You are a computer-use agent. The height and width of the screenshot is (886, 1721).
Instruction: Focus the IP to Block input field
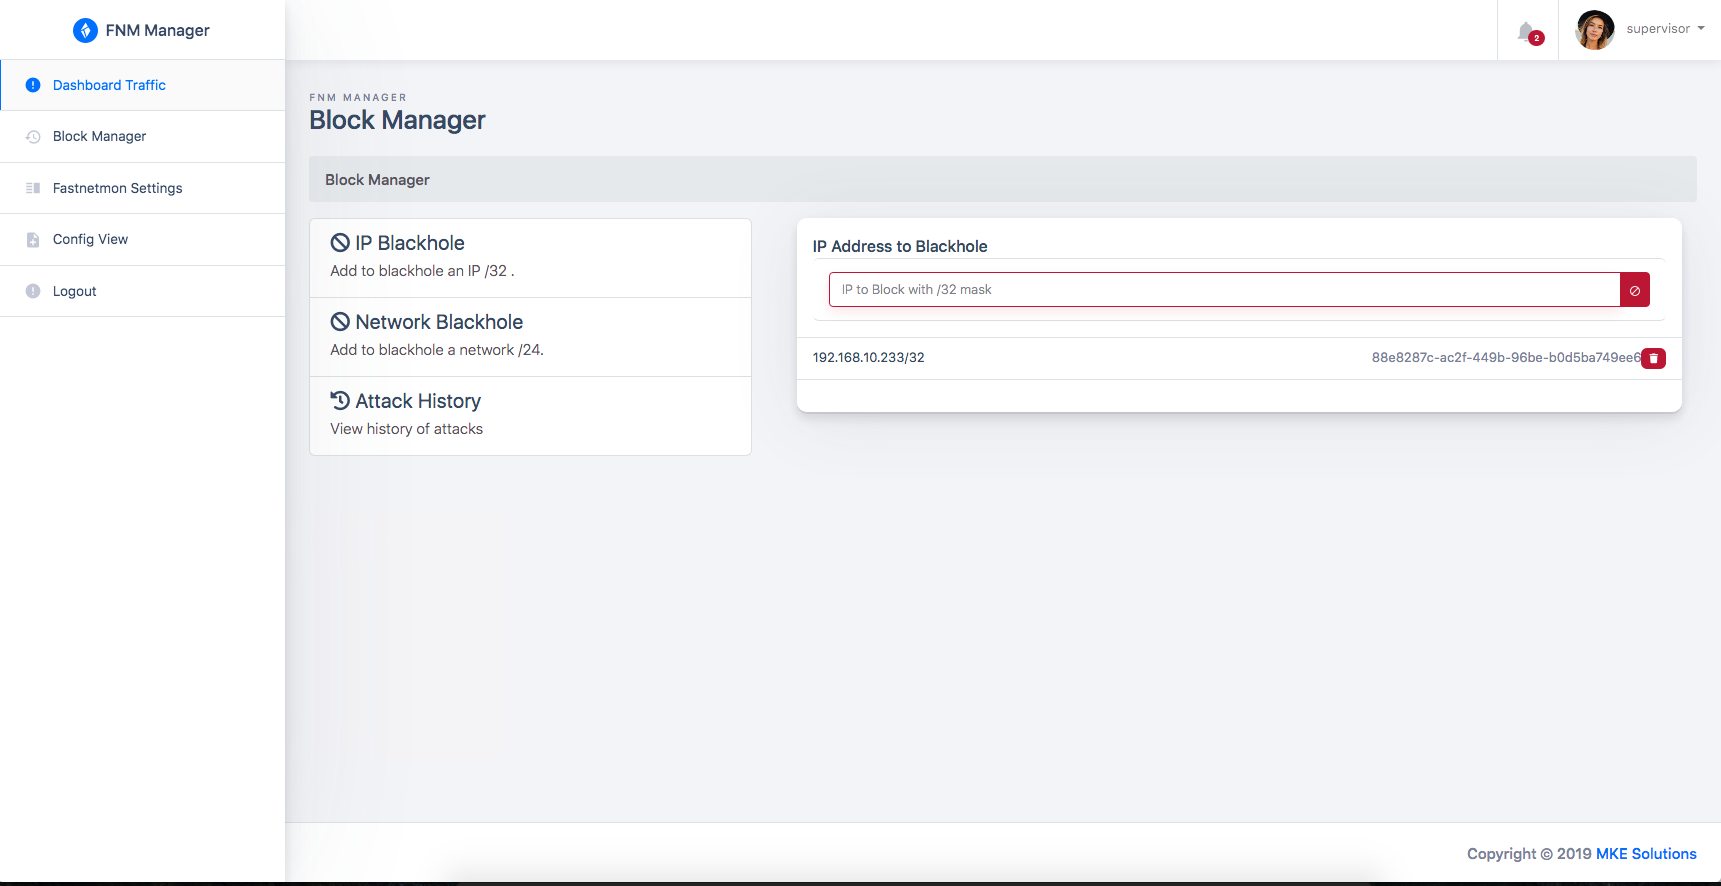coord(1224,290)
